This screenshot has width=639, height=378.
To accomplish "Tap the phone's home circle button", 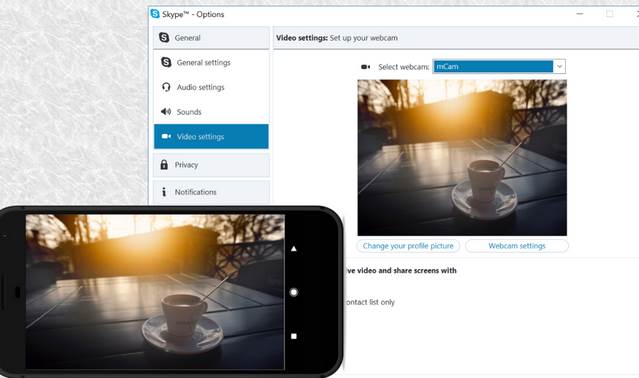I will coord(293,292).
